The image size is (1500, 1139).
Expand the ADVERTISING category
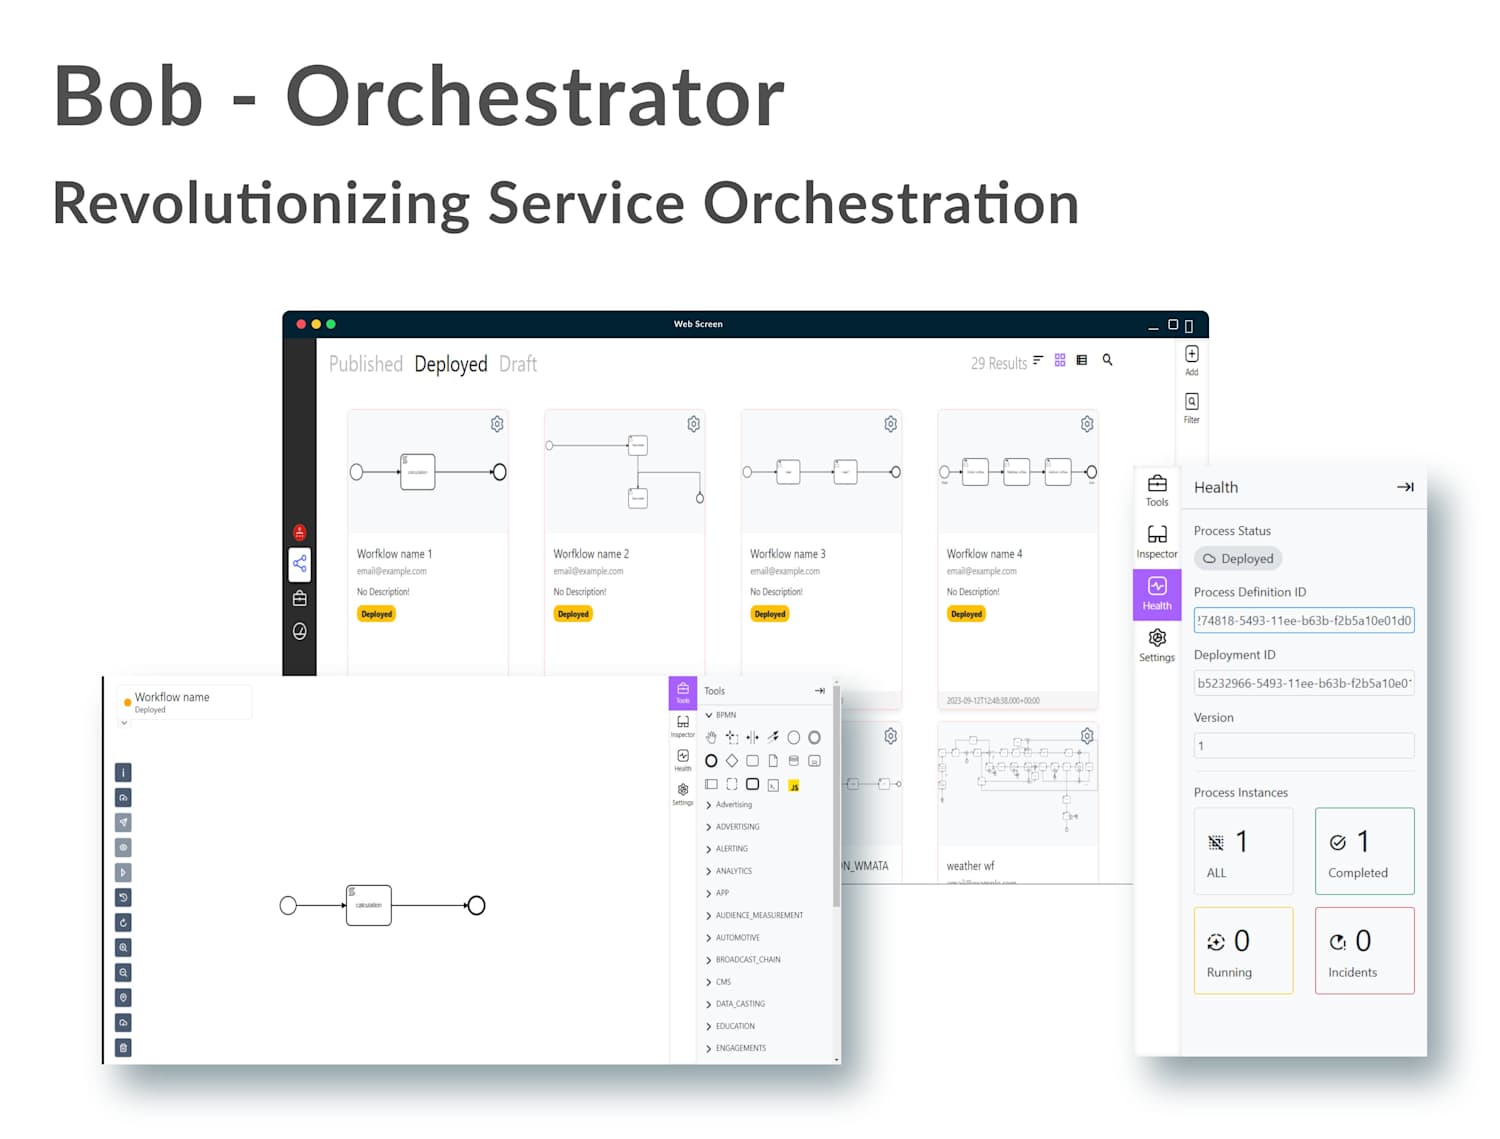pos(733,827)
